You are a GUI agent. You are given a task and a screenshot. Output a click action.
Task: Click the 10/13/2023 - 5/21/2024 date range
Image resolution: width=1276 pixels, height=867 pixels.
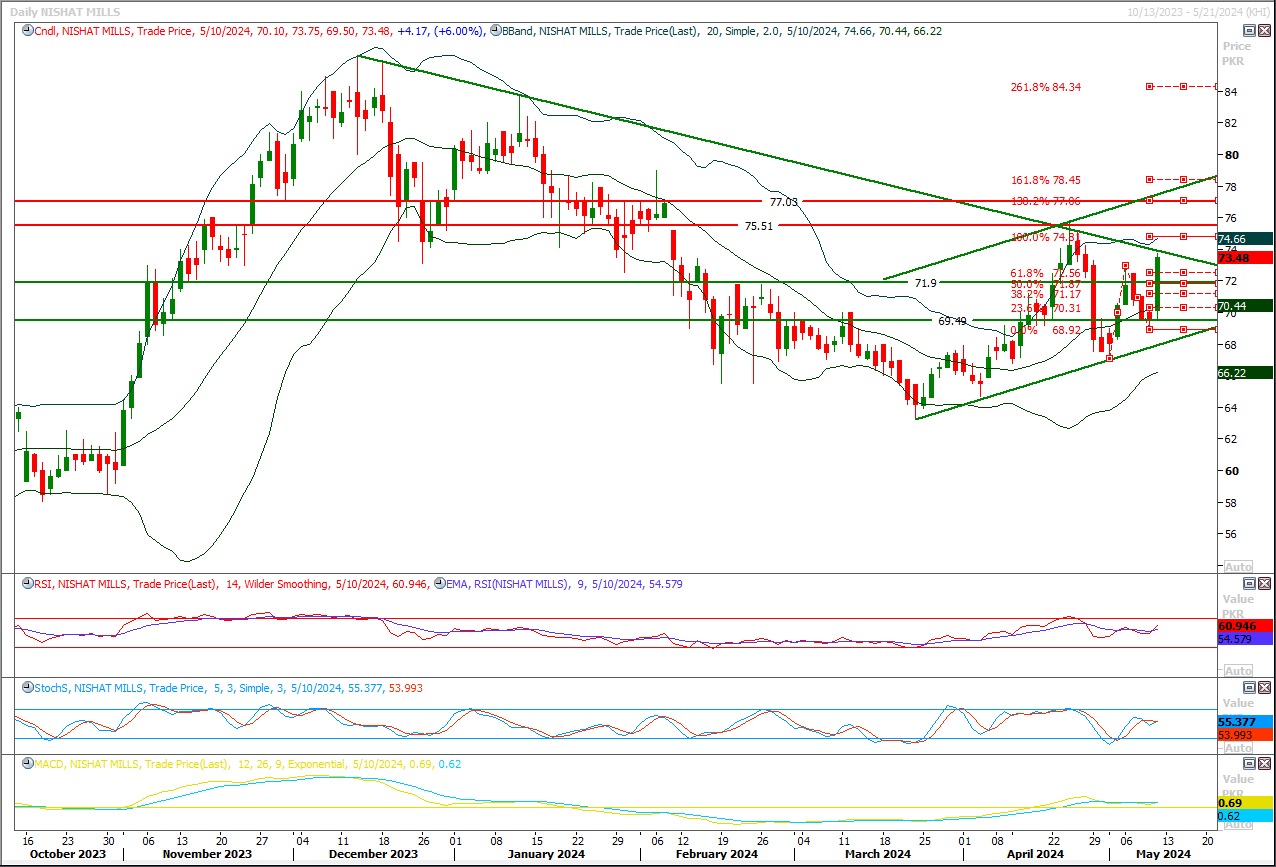click(x=1198, y=11)
